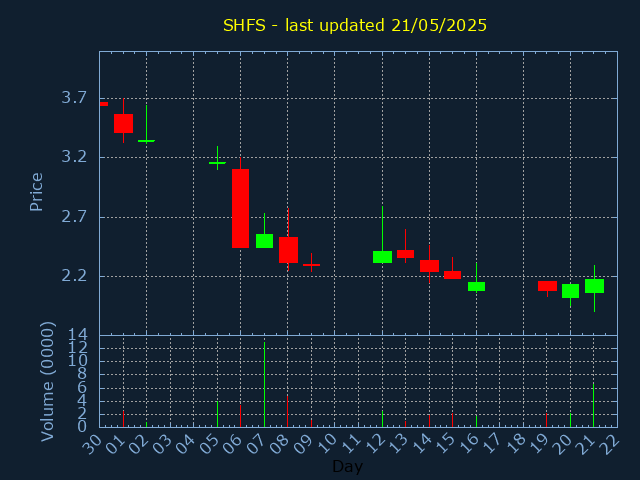Pick the green doji candle on day 05
The height and width of the screenshot is (480, 640).
[217, 163]
